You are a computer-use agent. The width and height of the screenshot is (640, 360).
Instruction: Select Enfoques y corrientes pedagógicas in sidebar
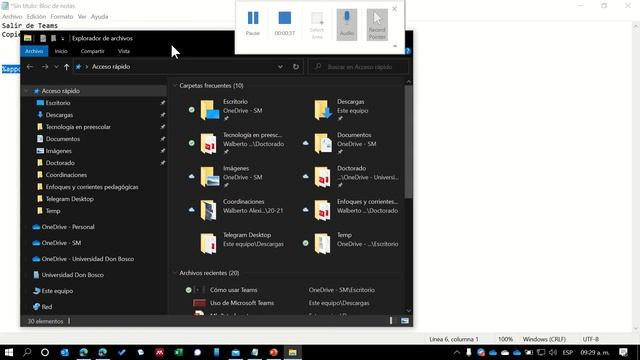92,187
